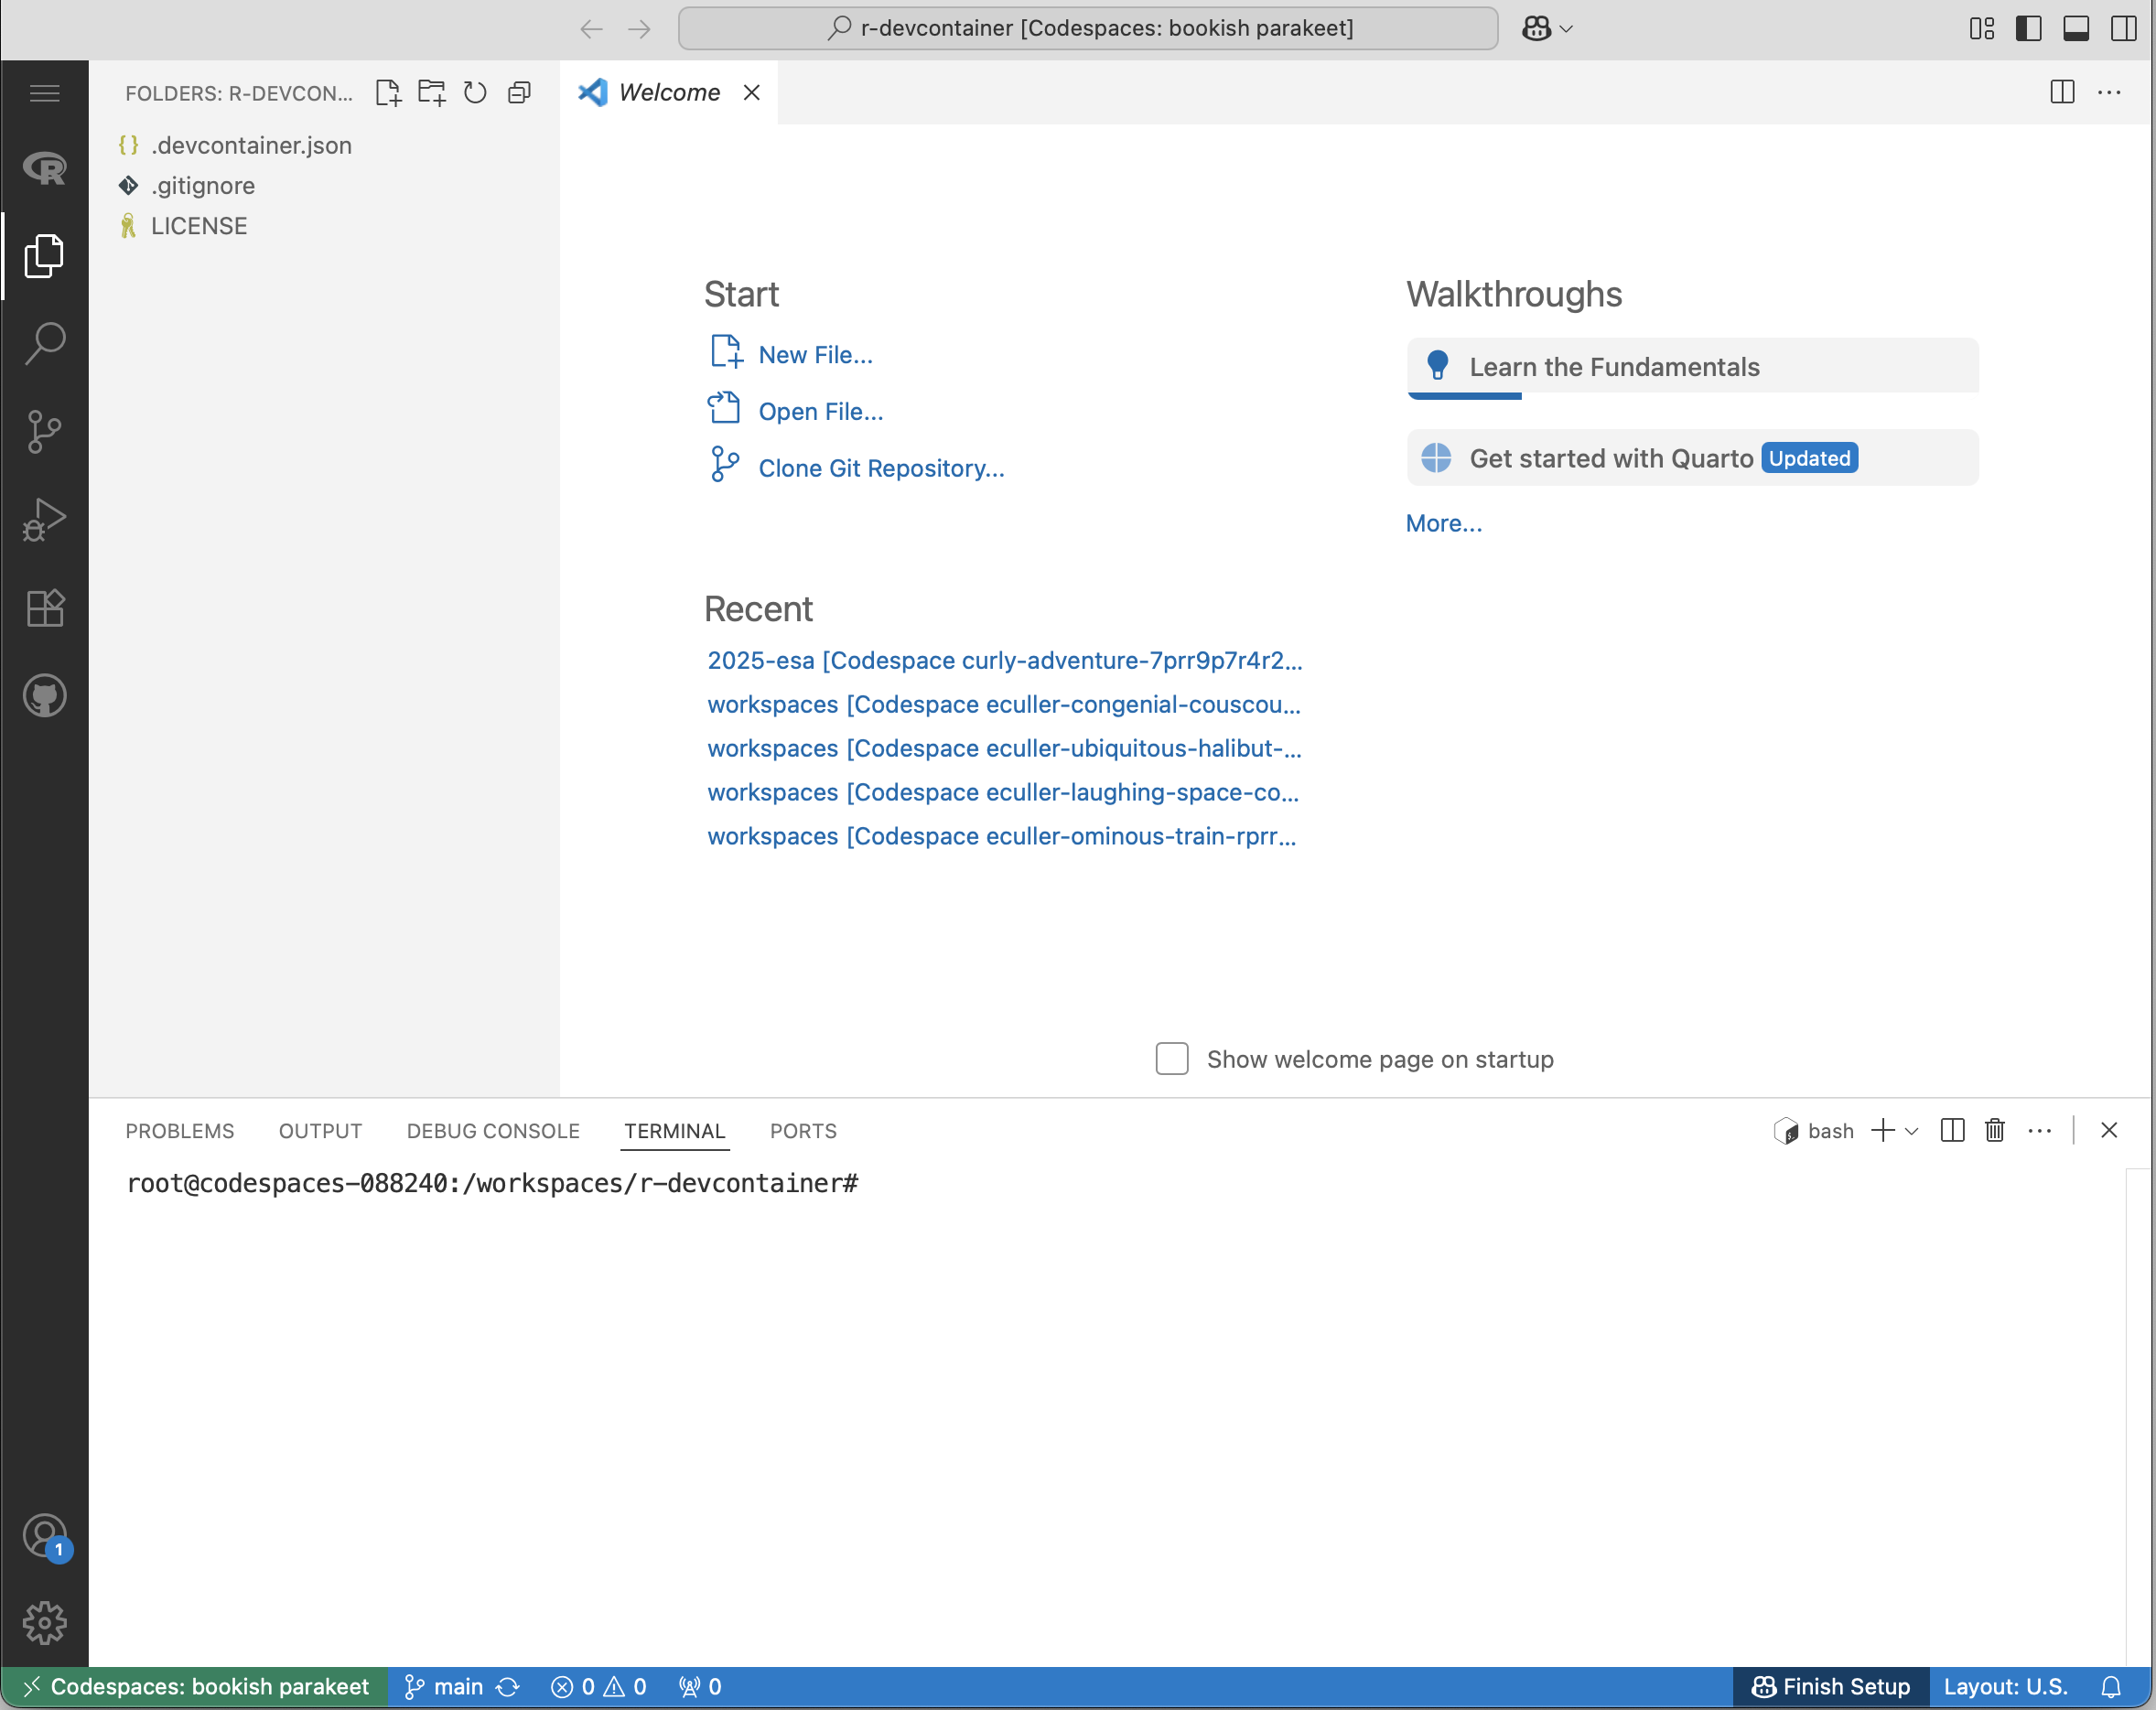Screen dimensions: 2156x1710
Task: Click the New Folder icon in Explorer header
Action: (431, 93)
